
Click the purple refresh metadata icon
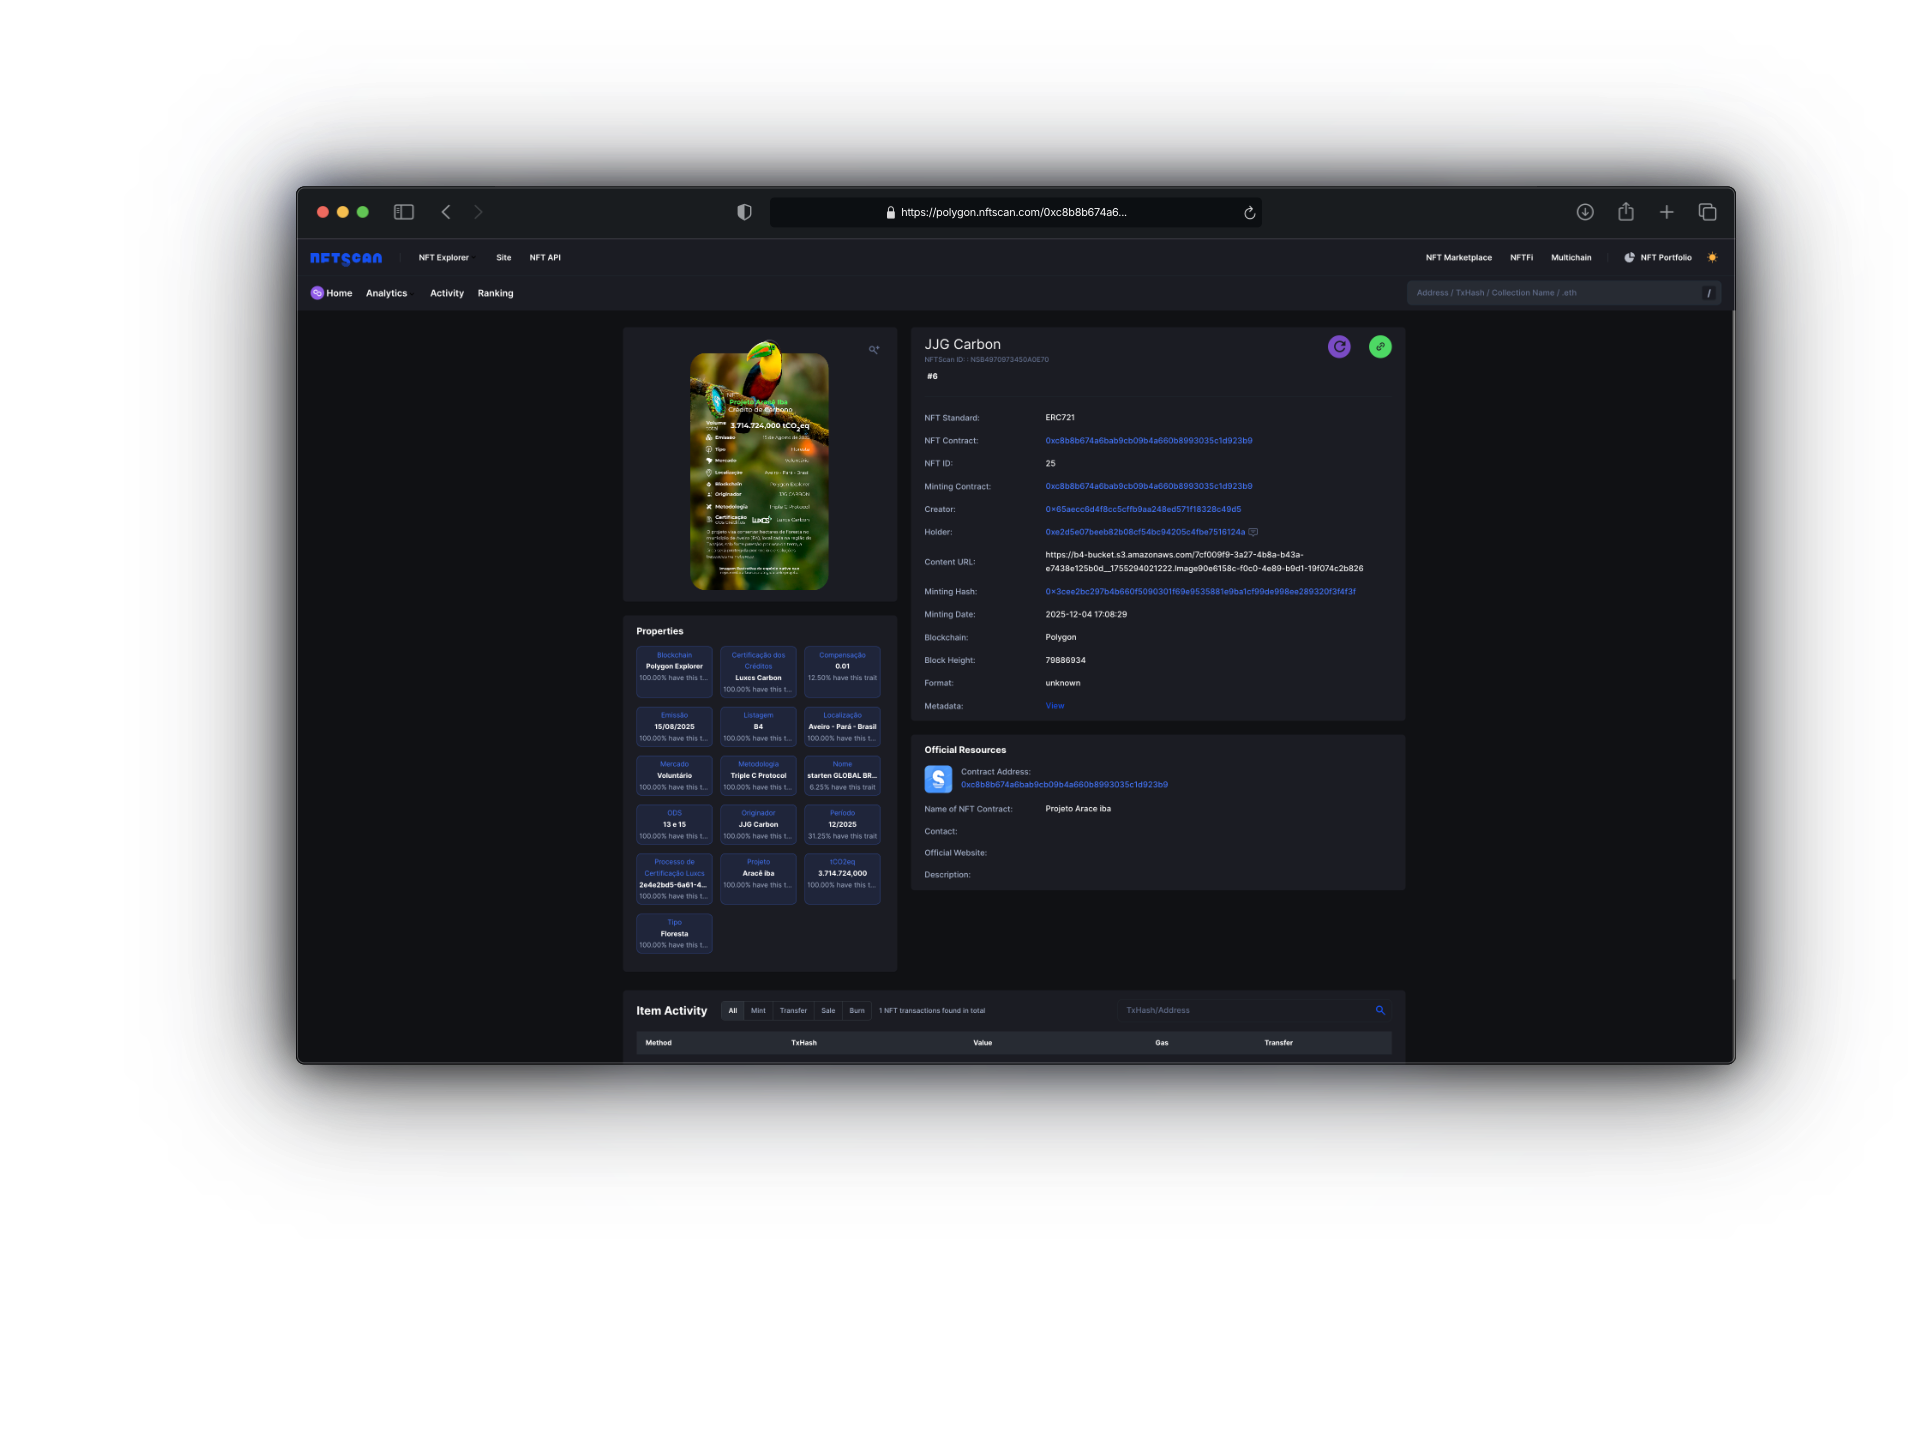1339,346
